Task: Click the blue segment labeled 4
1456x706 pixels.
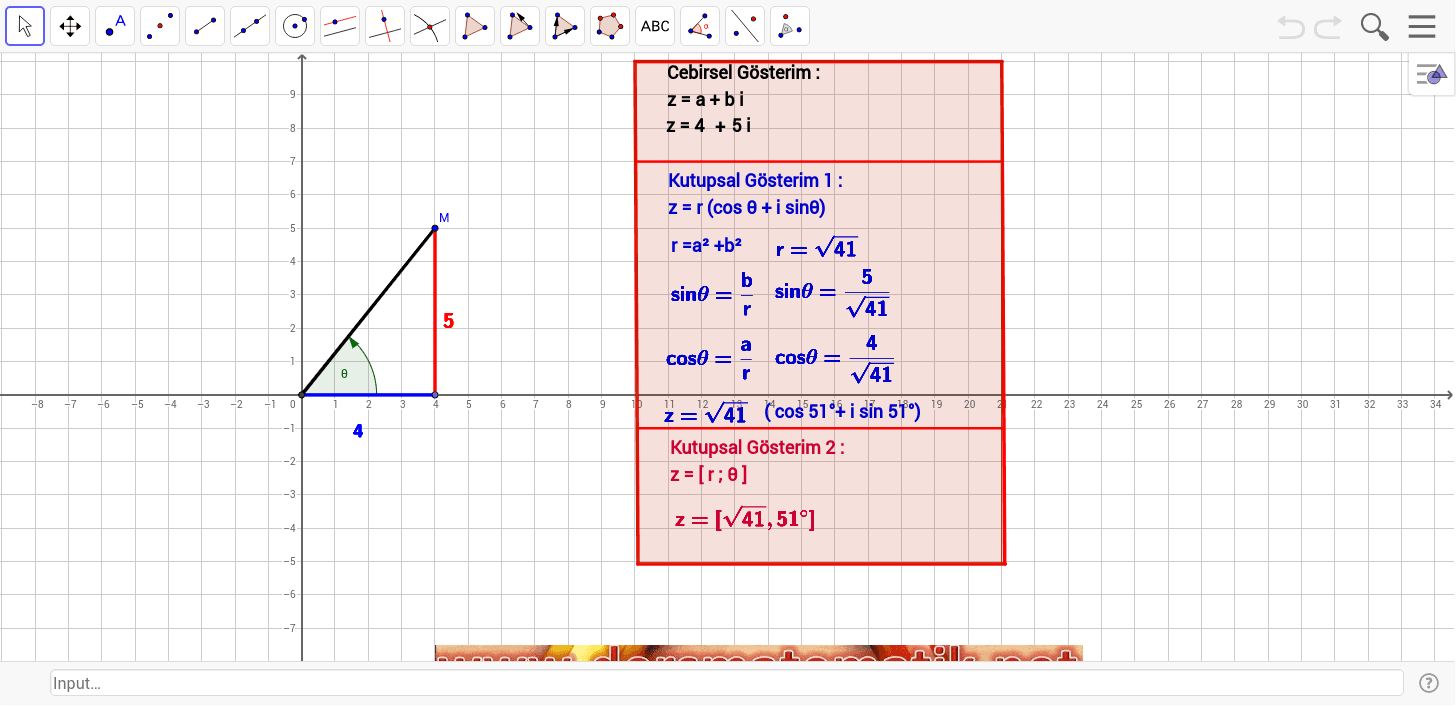Action: (368, 395)
